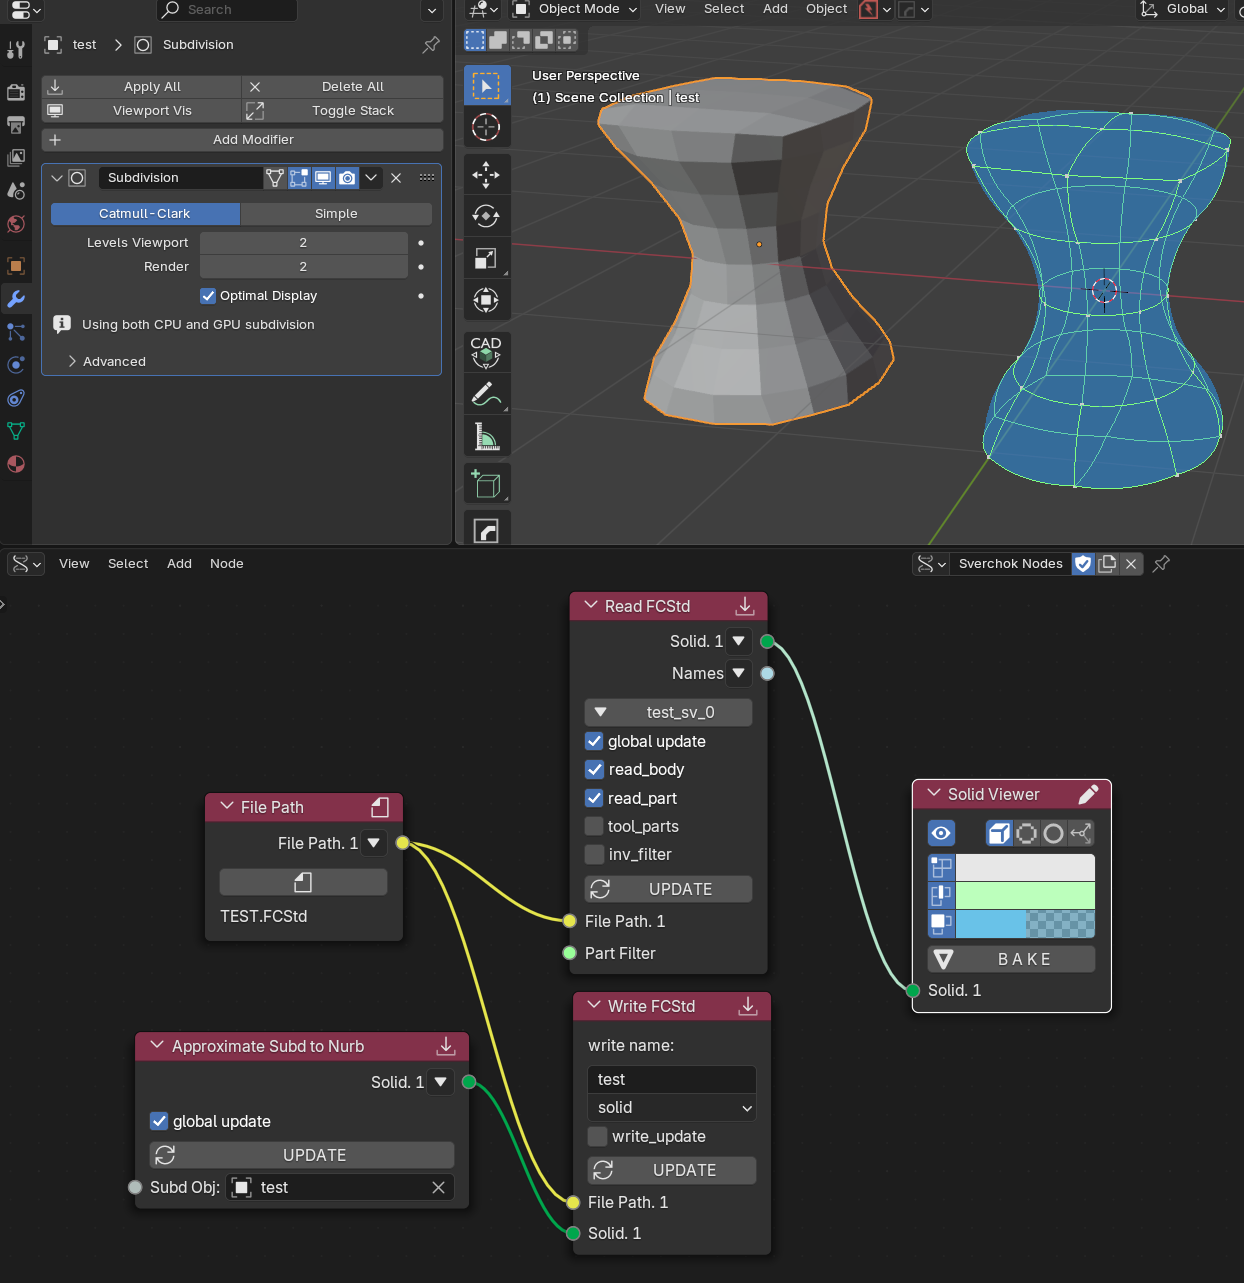This screenshot has width=1244, height=1283.
Task: Open the Object properties tab
Action: coord(16,266)
